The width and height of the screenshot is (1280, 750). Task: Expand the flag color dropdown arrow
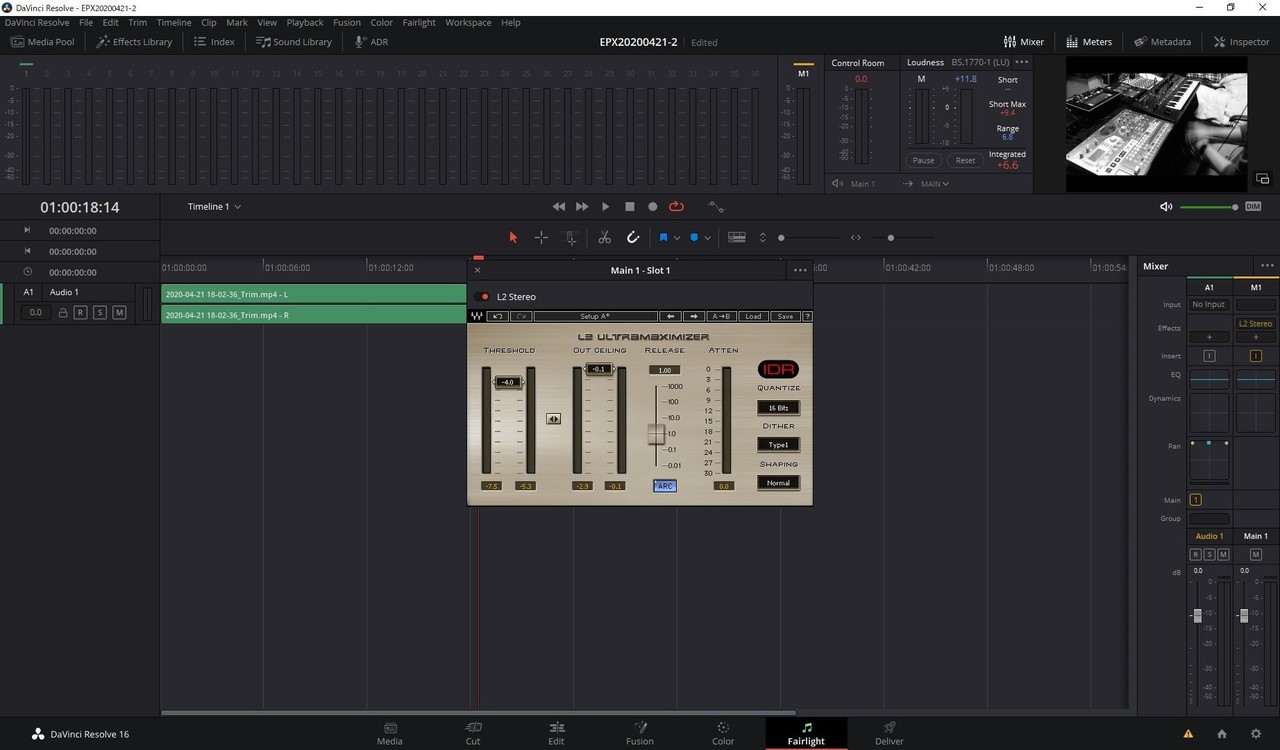pos(677,238)
